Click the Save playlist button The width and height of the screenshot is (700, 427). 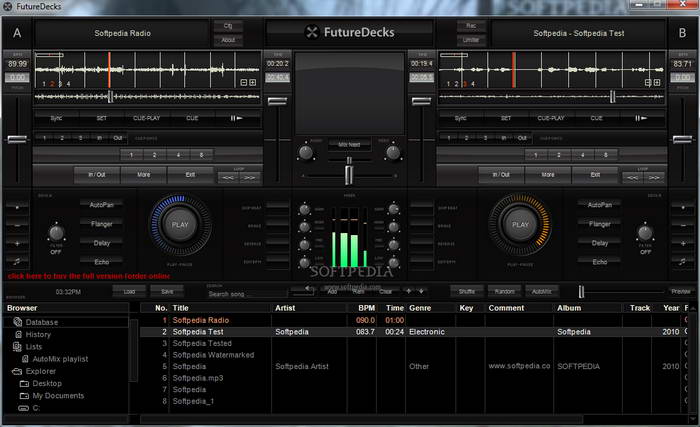(x=167, y=291)
